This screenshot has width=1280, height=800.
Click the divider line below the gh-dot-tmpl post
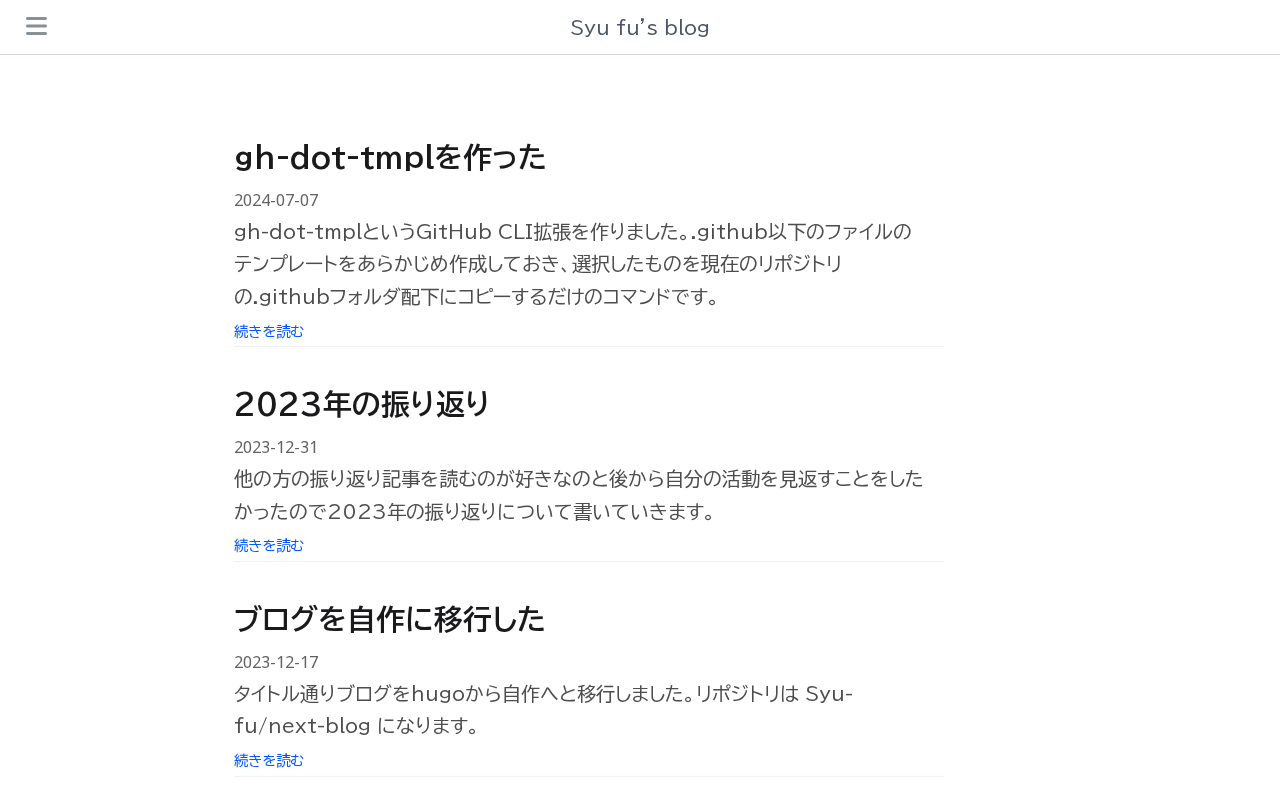click(589, 346)
